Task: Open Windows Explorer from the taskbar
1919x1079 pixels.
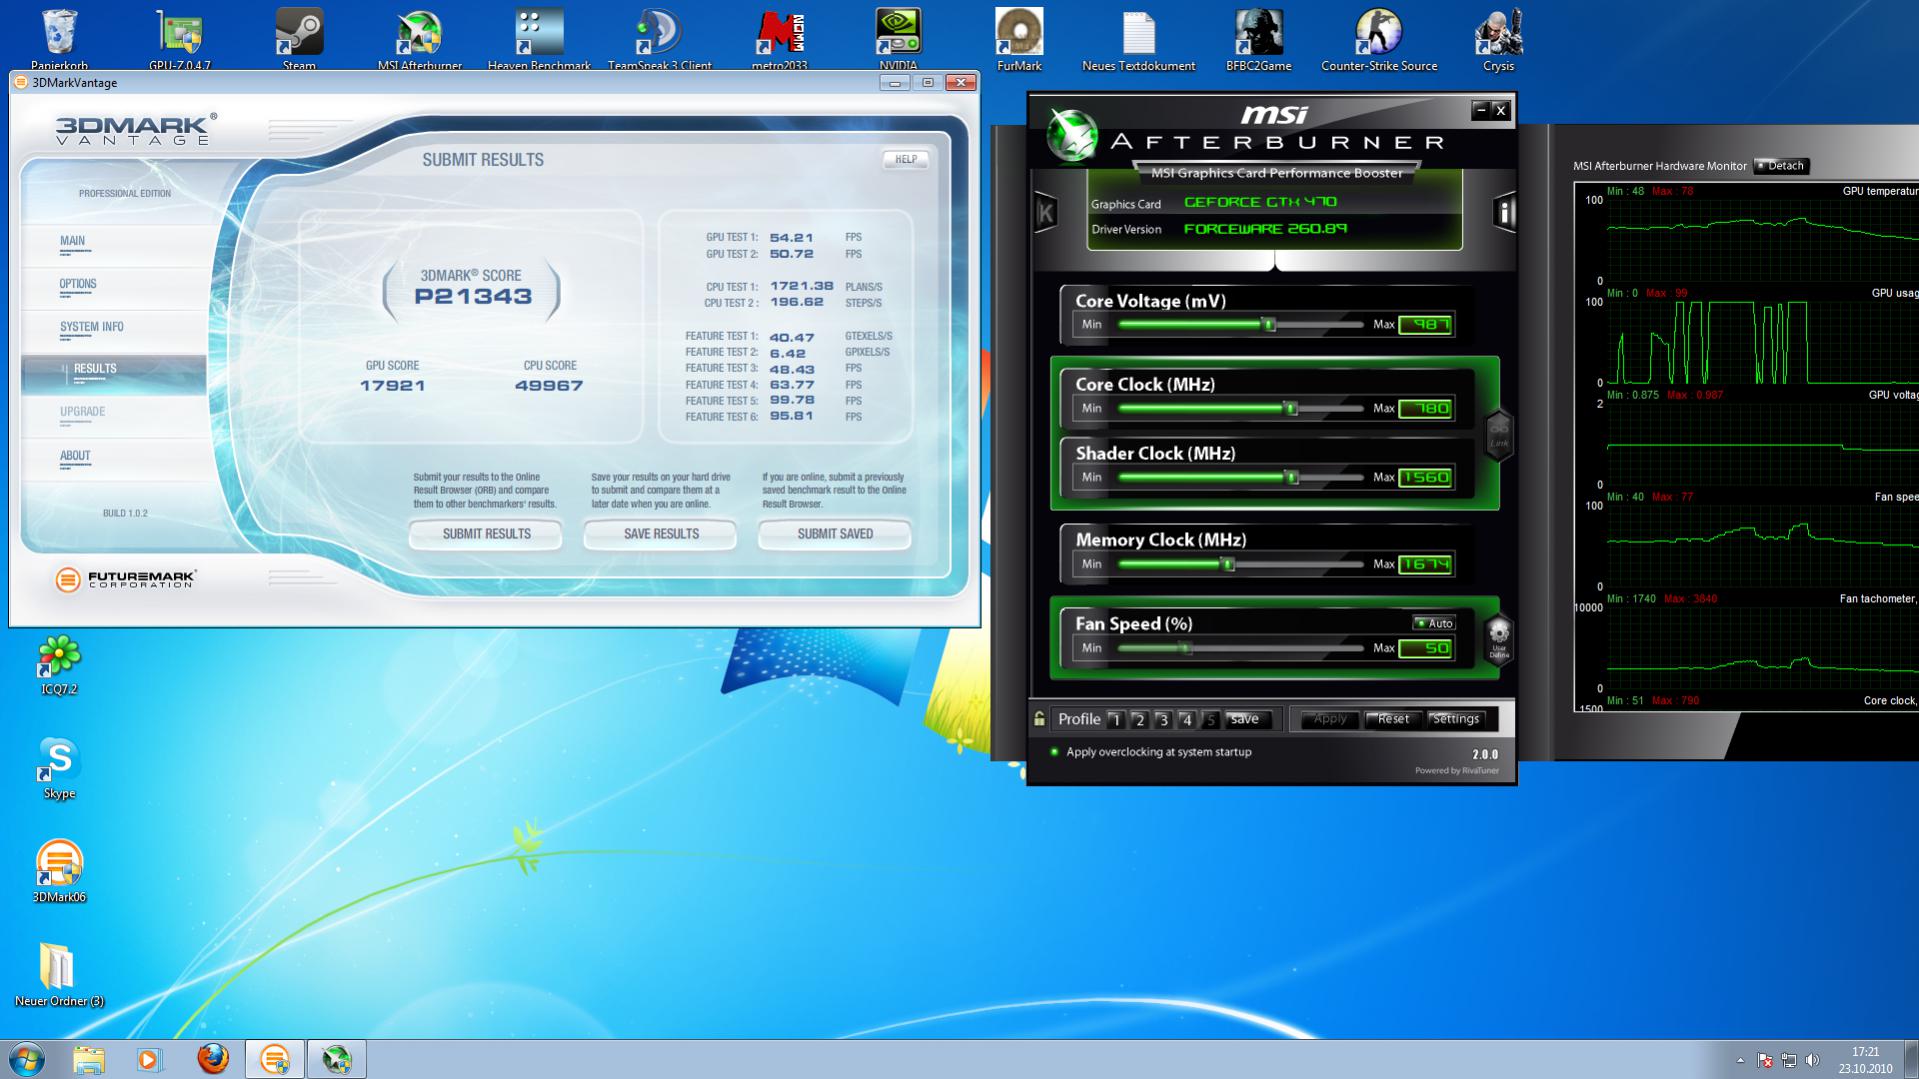Action: click(x=89, y=1059)
